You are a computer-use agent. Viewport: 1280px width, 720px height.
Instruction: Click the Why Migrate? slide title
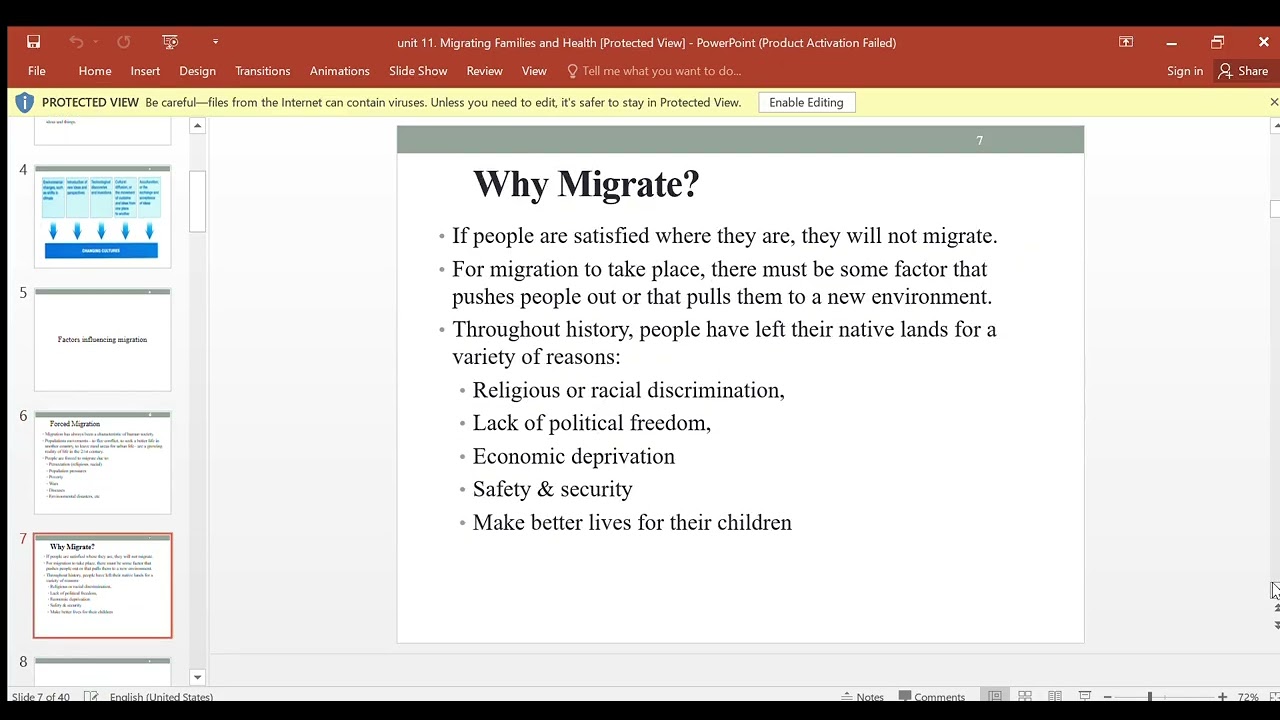(586, 184)
